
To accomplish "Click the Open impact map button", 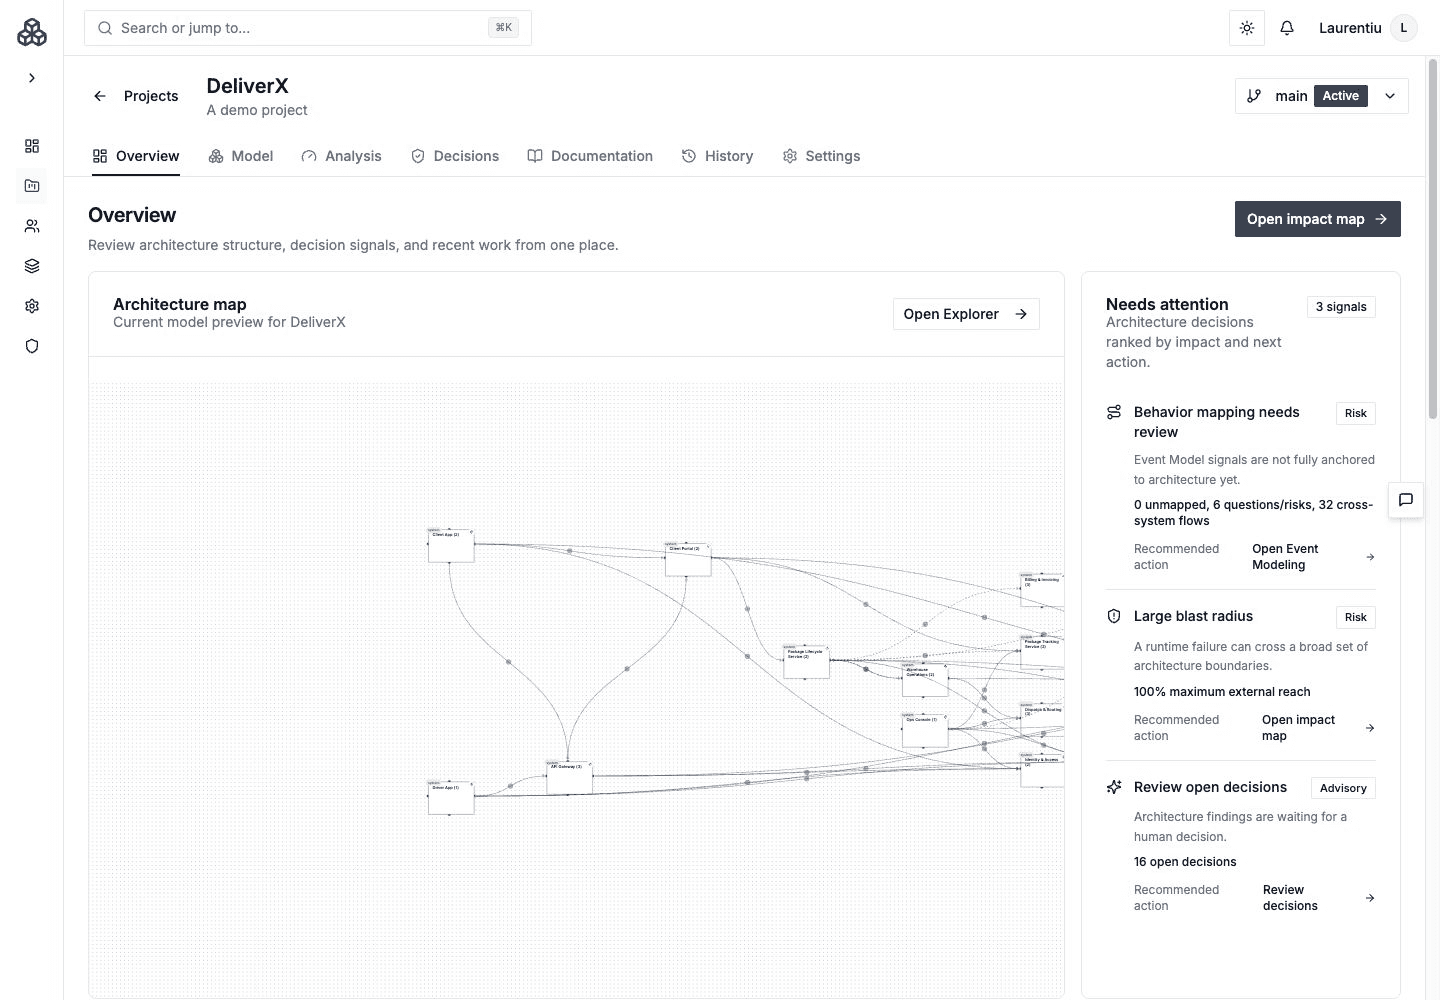I will pos(1317,219).
